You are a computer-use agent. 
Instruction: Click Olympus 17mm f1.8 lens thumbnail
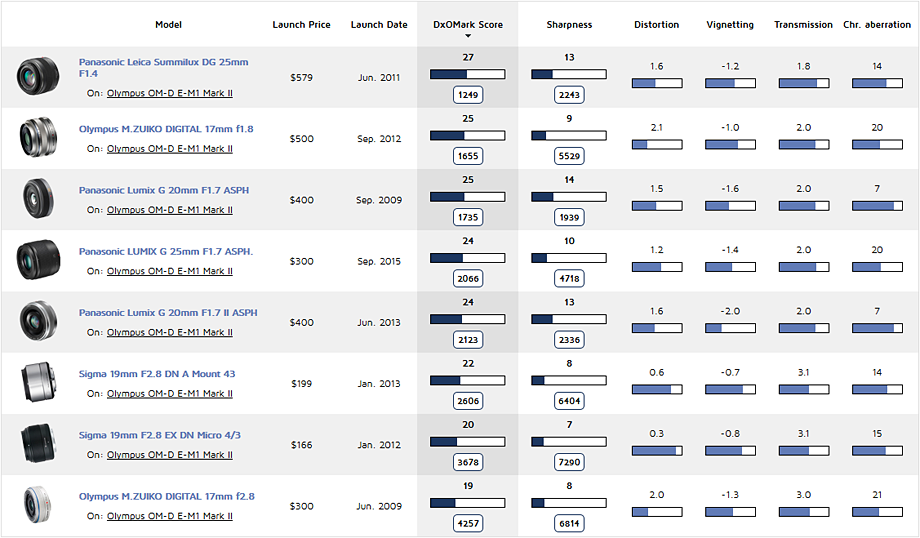coord(38,137)
